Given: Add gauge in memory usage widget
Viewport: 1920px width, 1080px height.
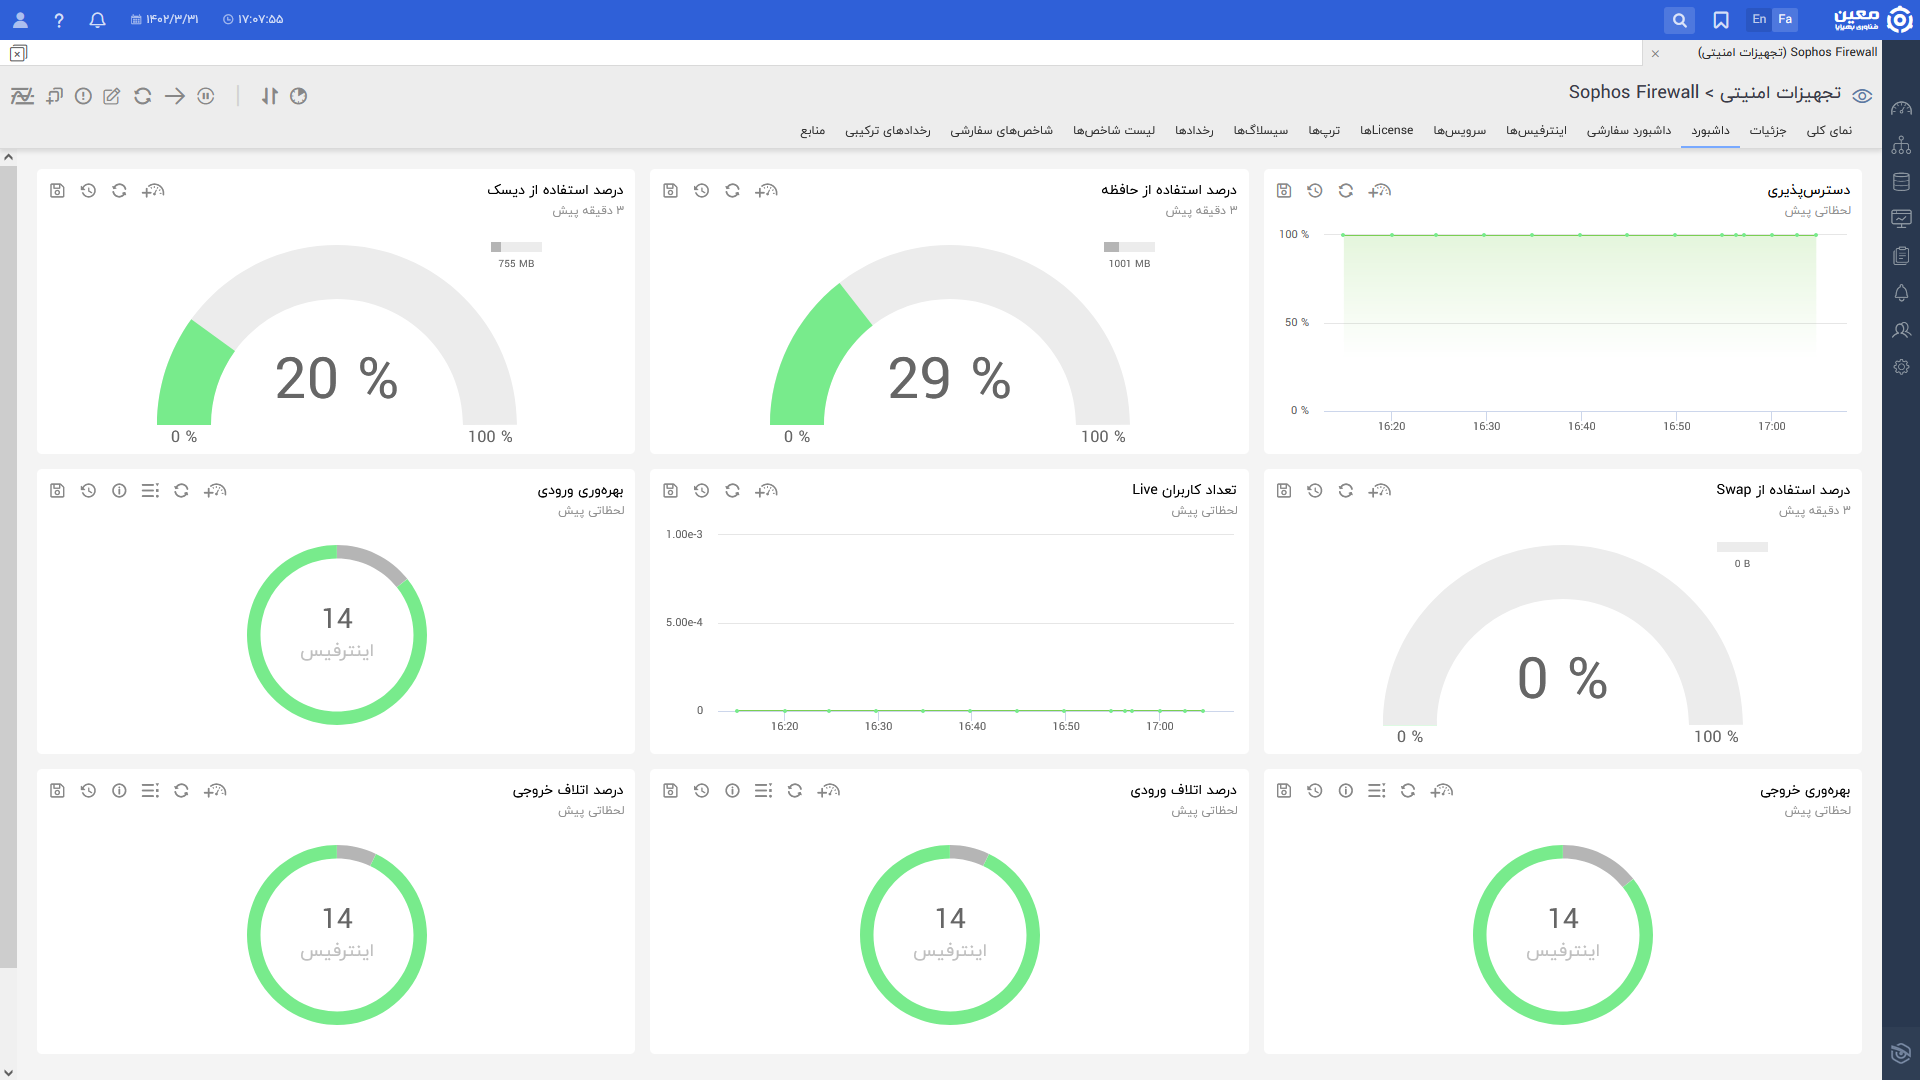Looking at the screenshot, I should click(x=766, y=191).
